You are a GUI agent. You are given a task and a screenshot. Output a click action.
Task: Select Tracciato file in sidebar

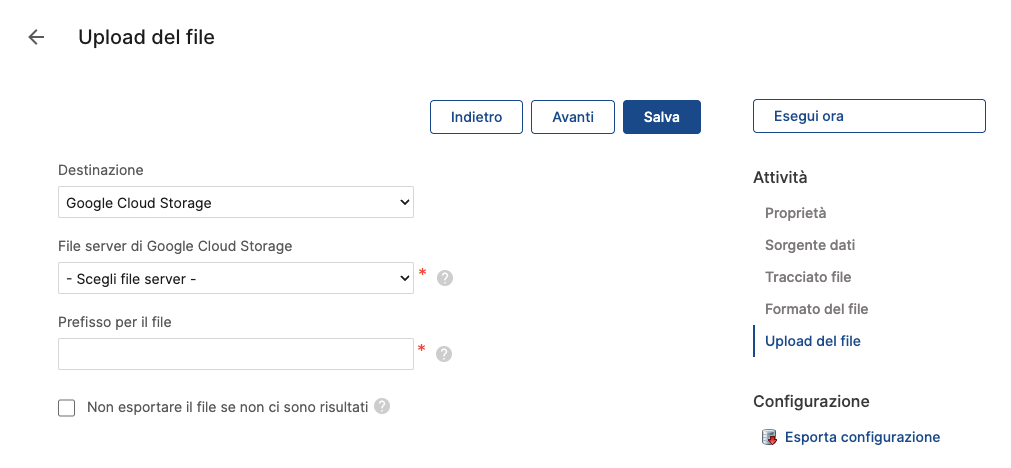(x=808, y=277)
